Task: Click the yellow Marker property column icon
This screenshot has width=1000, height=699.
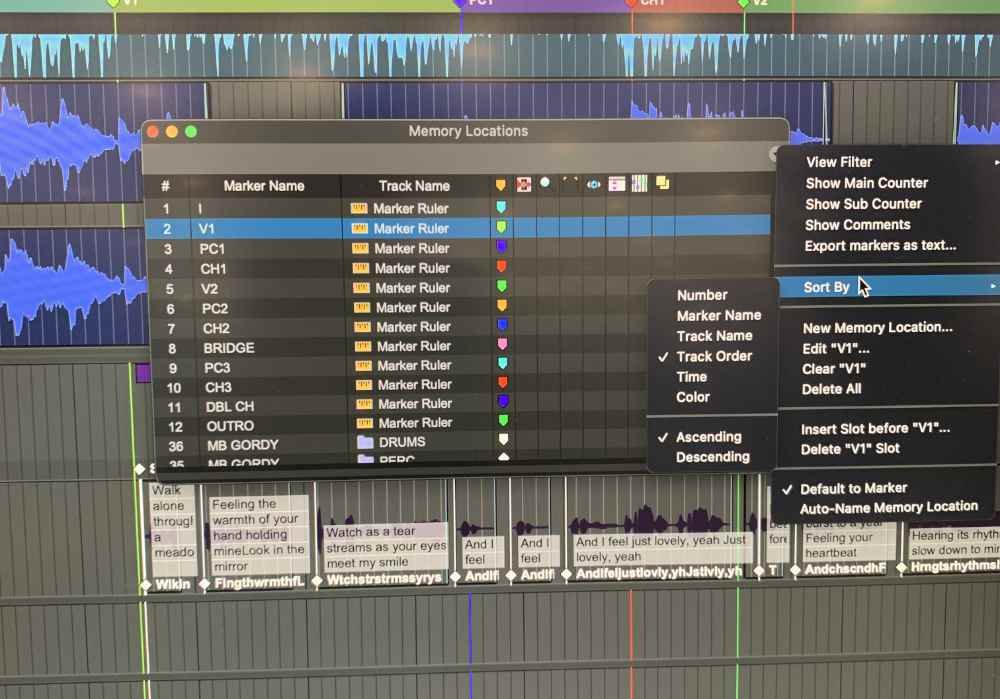Action: pos(501,183)
